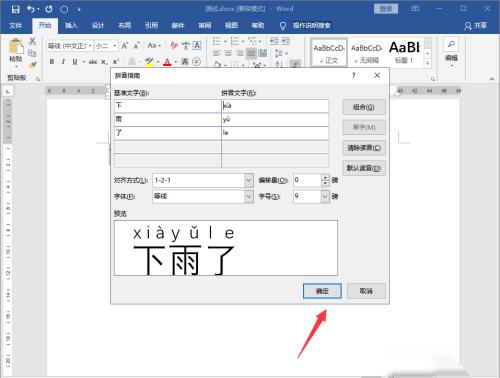Click the Character Shading icon
Viewport: 500px width, 378px height.
(x=185, y=62)
